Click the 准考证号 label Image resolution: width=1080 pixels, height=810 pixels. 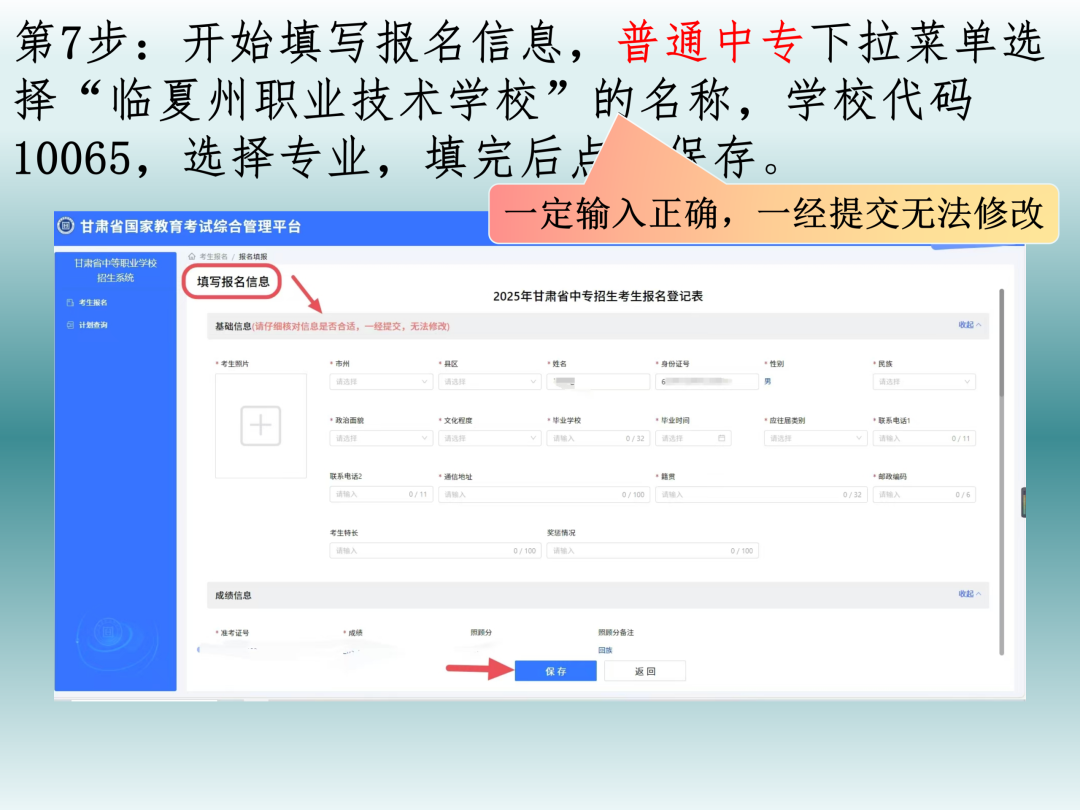(x=235, y=632)
